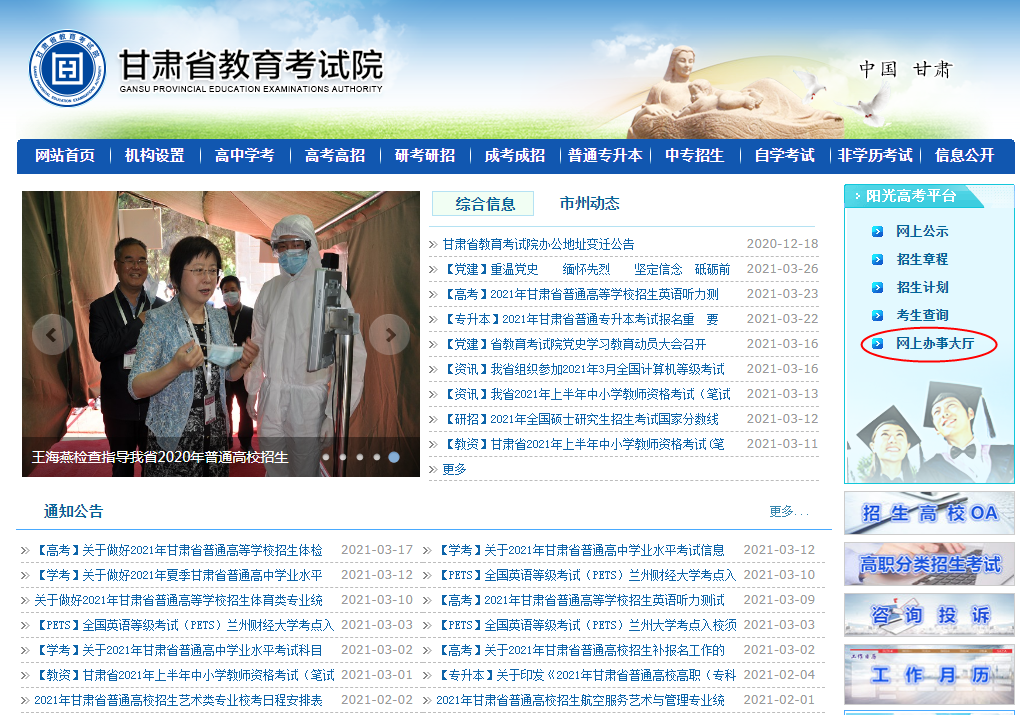Open 甘肃省教育考试院办公地址变迁公告 news link
The image size is (1020, 715).
pos(538,244)
